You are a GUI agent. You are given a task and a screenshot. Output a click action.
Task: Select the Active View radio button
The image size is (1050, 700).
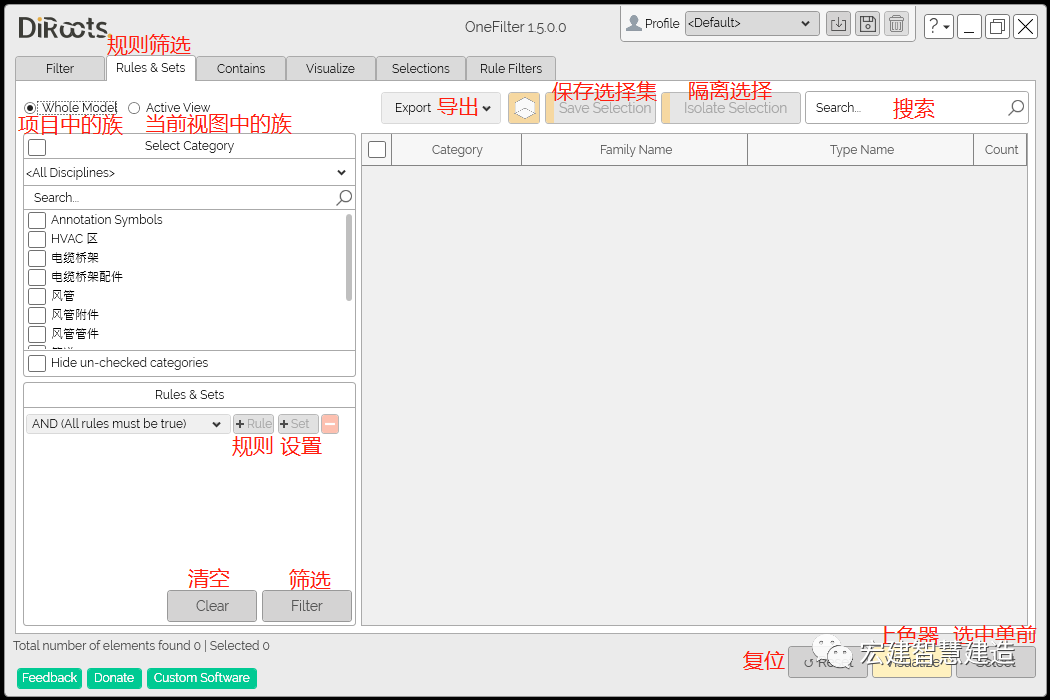click(134, 108)
